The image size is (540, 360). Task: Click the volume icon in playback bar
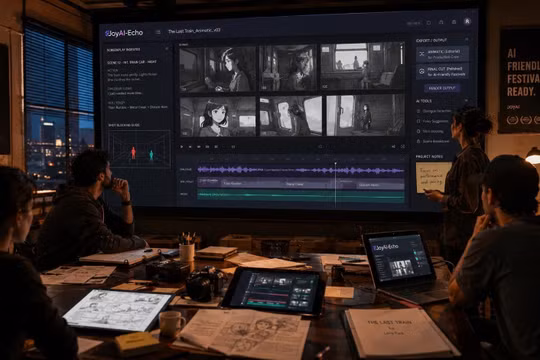393,147
